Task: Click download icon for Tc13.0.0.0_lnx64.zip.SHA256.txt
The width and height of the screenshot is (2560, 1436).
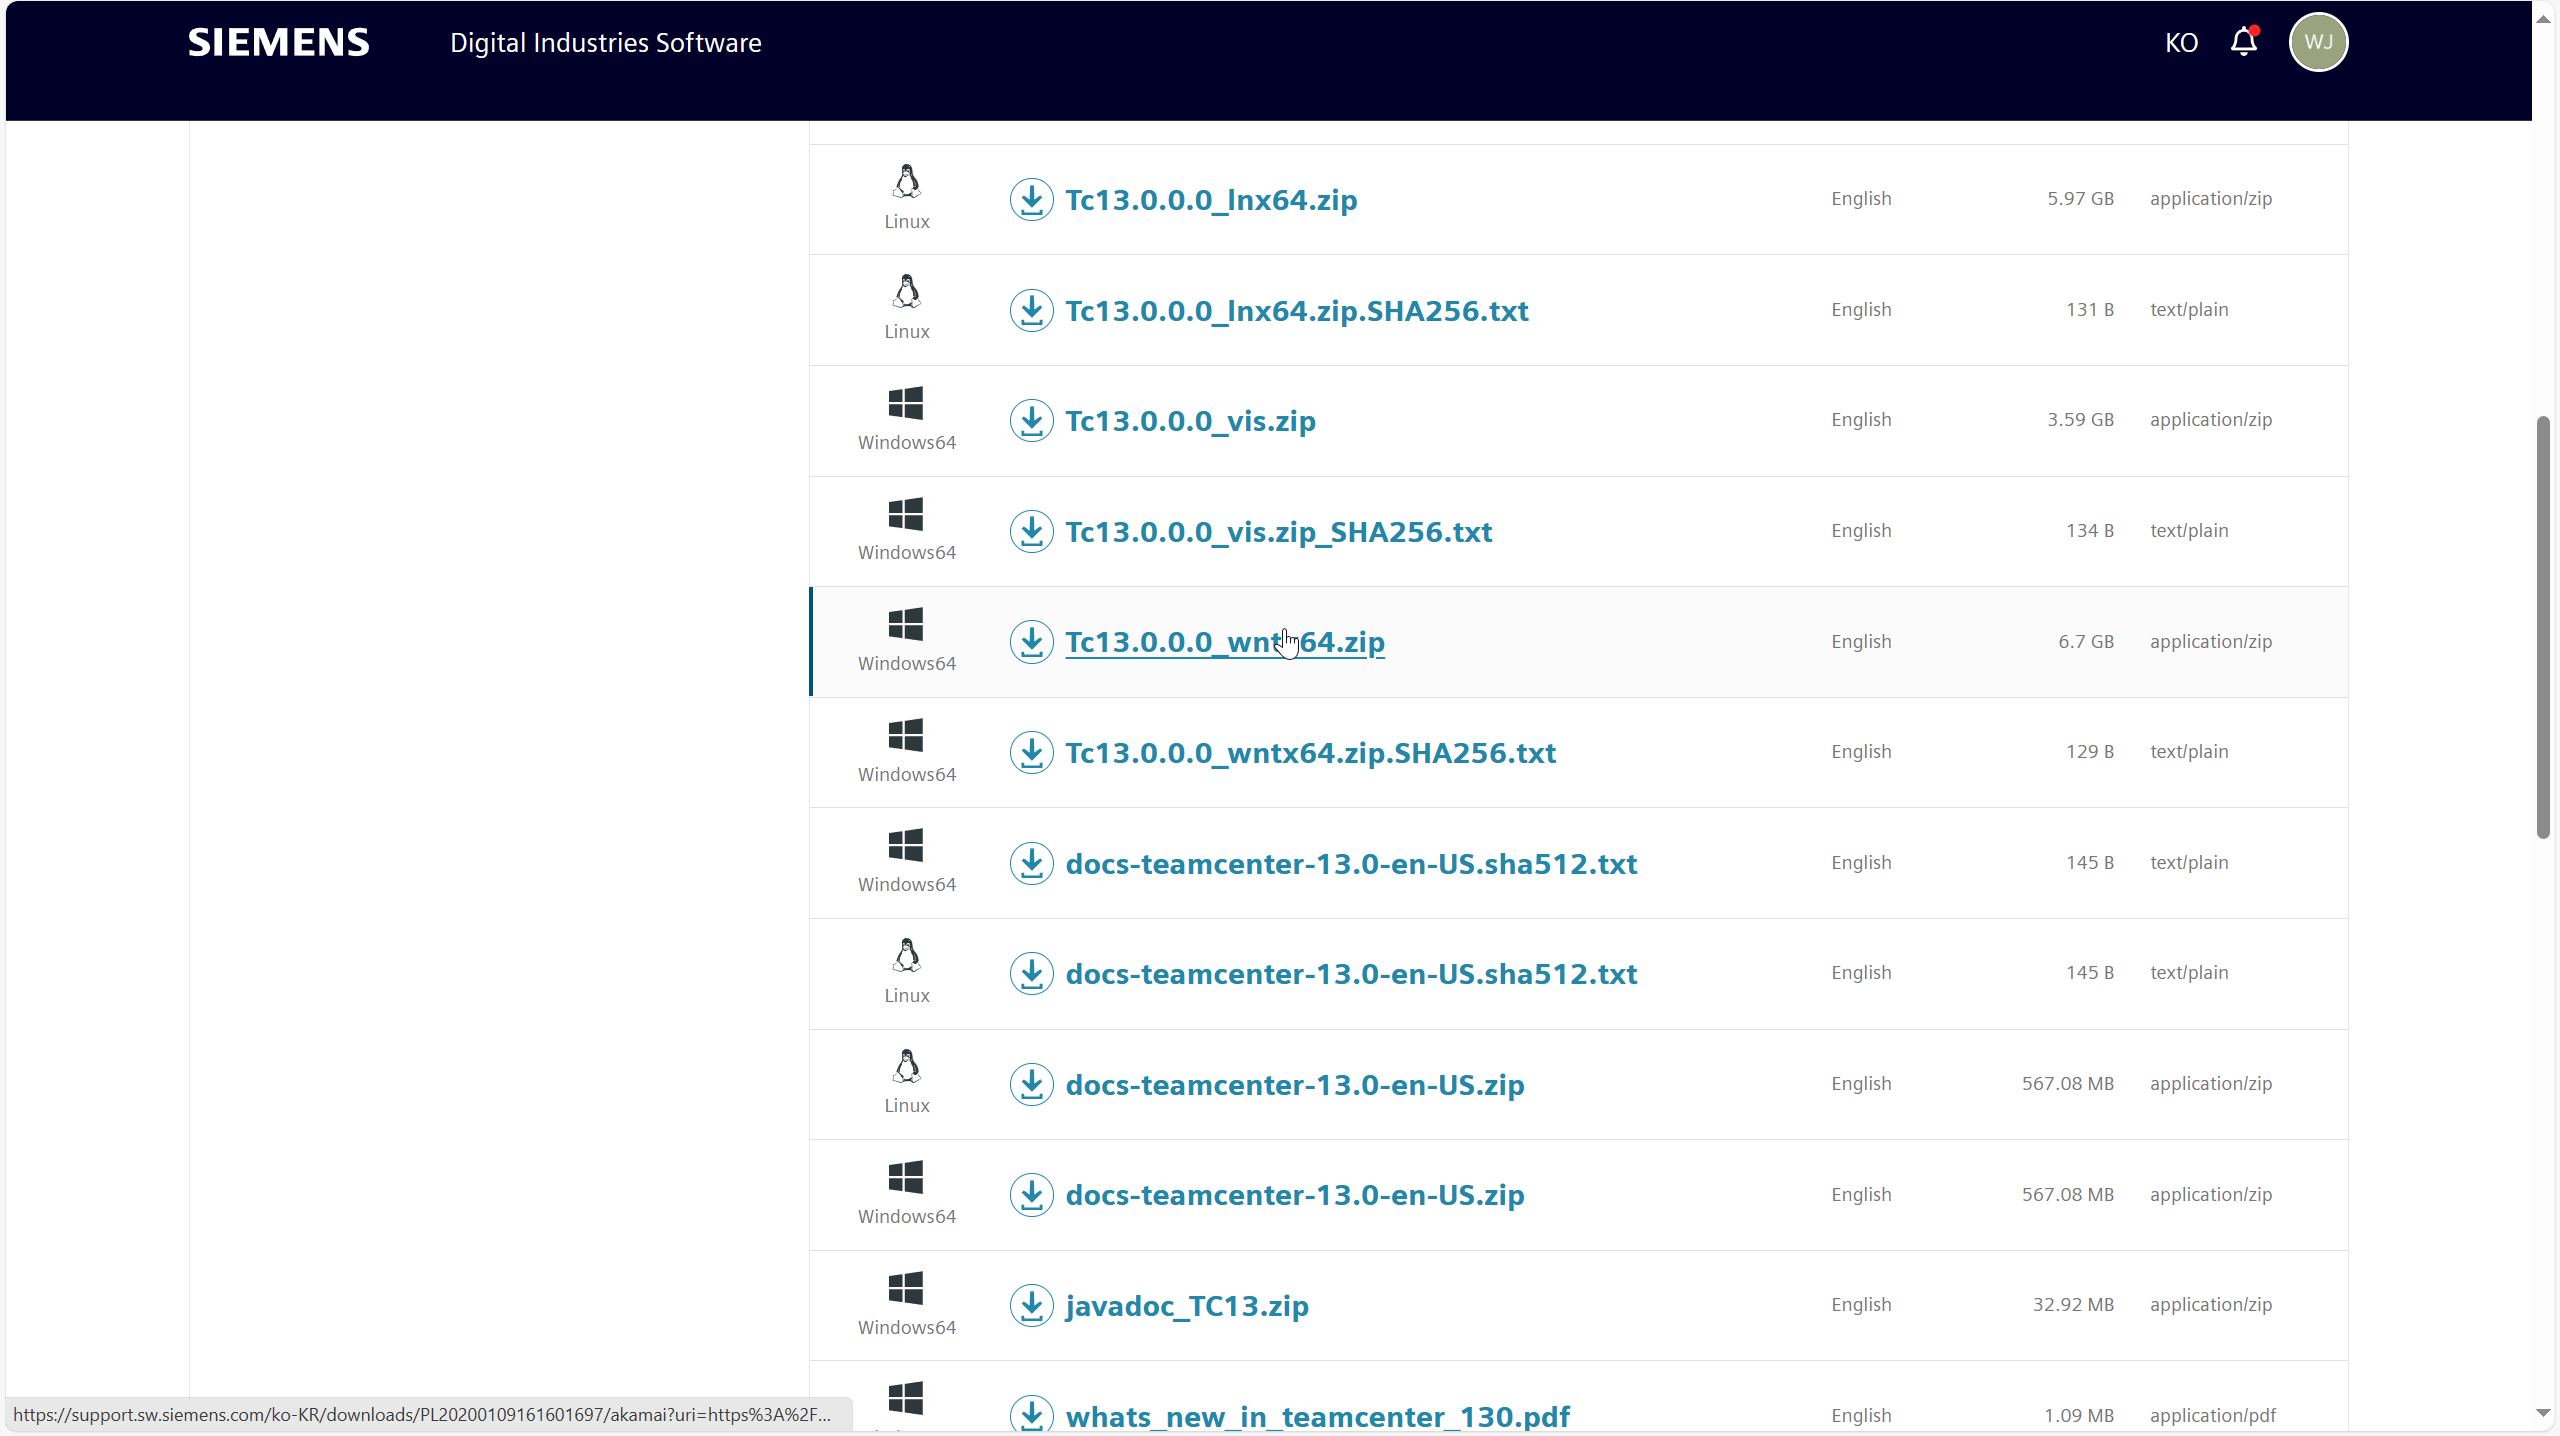Action: [x=1031, y=310]
